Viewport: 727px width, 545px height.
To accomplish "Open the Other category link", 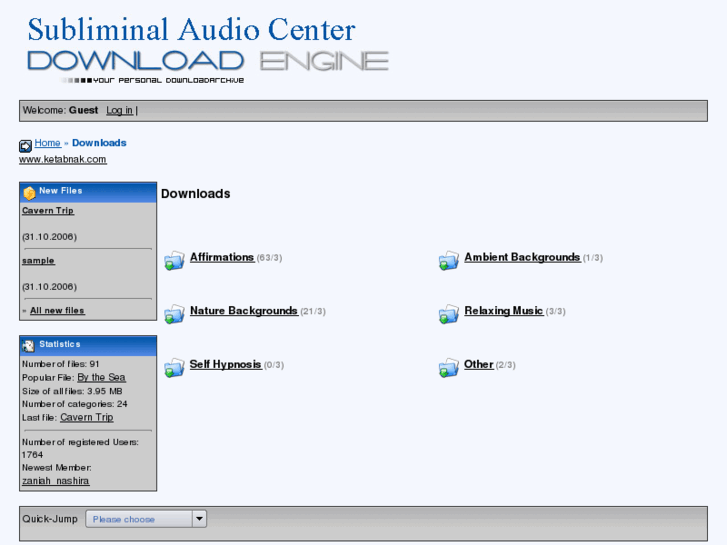I will pos(479,365).
